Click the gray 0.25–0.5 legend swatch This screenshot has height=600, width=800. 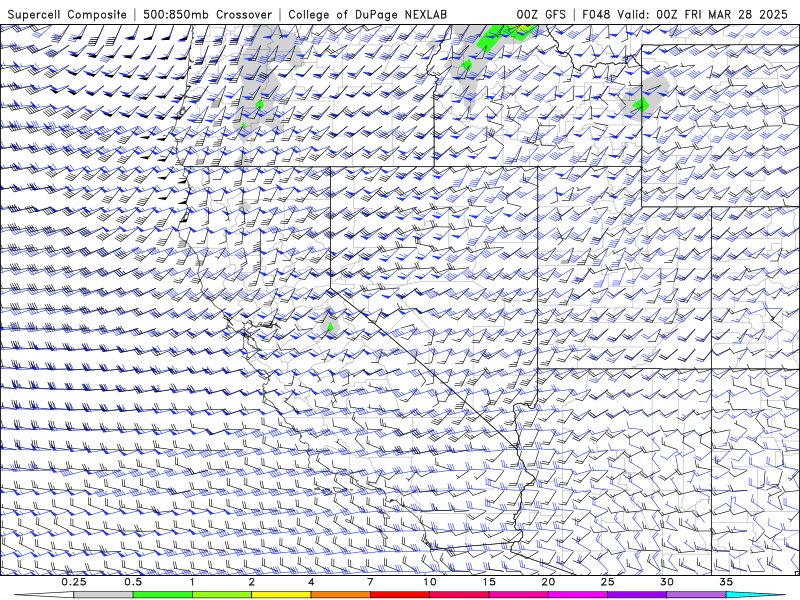[103, 595]
